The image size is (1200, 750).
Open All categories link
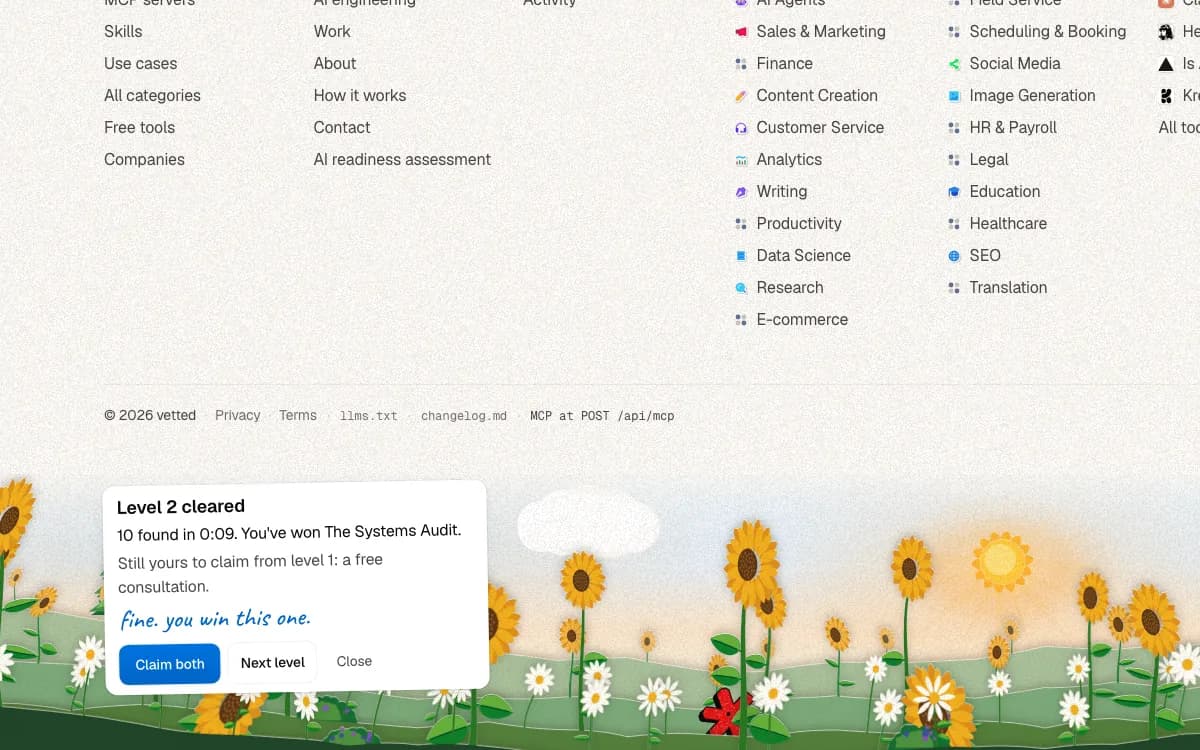point(152,96)
